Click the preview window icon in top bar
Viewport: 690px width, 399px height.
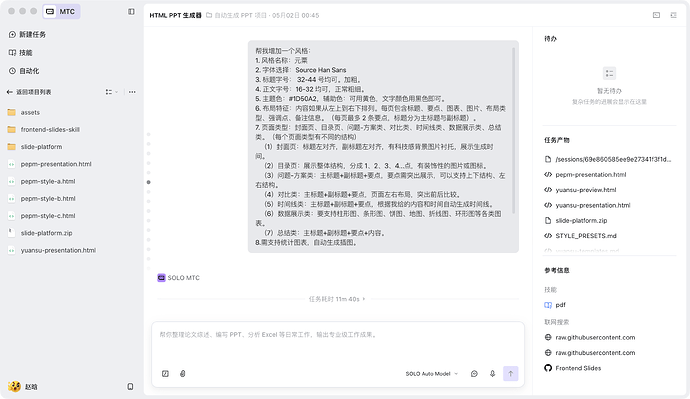pos(656,15)
